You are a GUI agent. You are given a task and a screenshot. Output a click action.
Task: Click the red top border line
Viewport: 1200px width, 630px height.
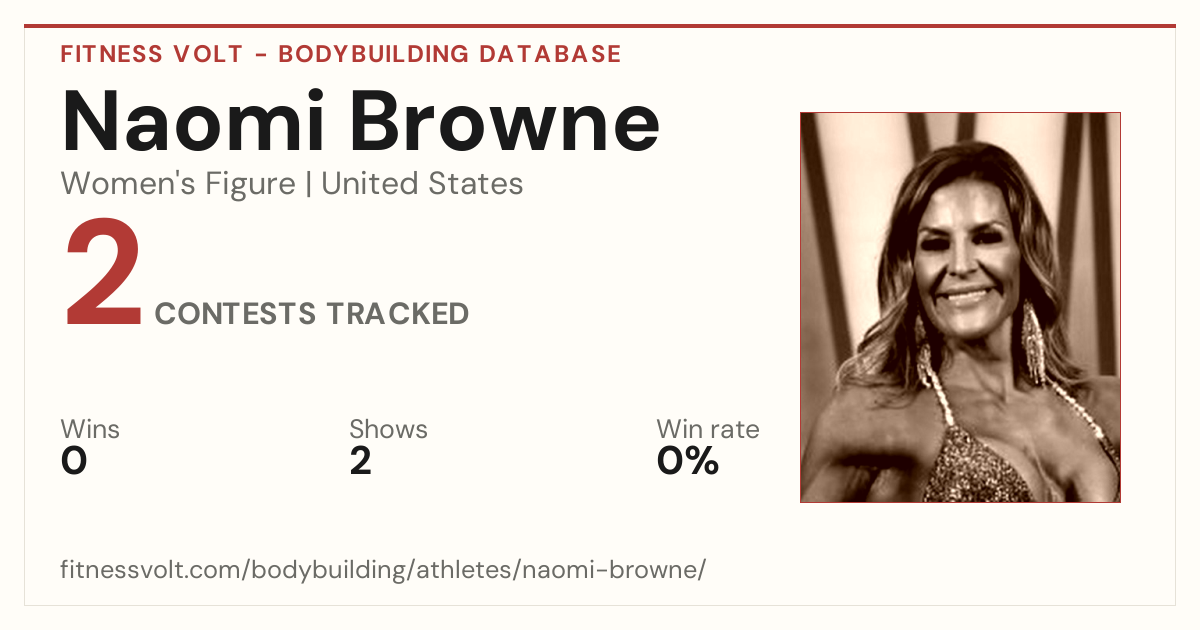pyautogui.click(x=600, y=26)
